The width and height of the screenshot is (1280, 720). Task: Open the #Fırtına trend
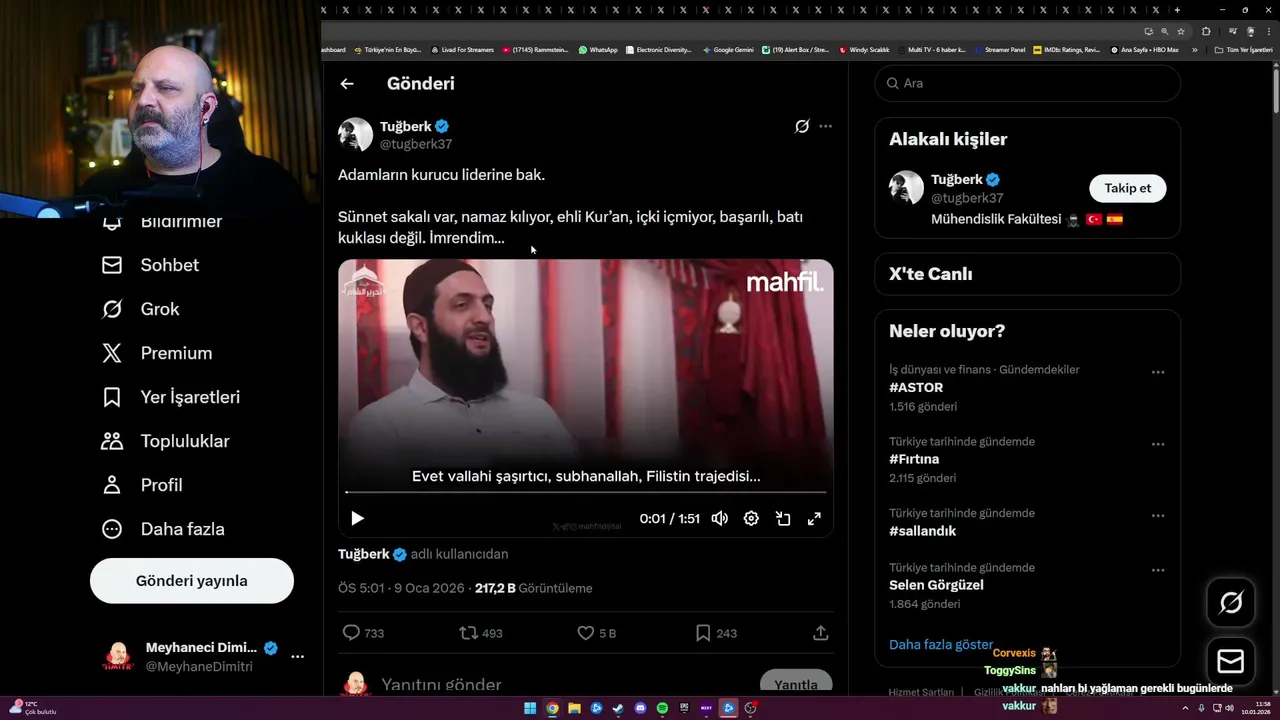(x=914, y=459)
